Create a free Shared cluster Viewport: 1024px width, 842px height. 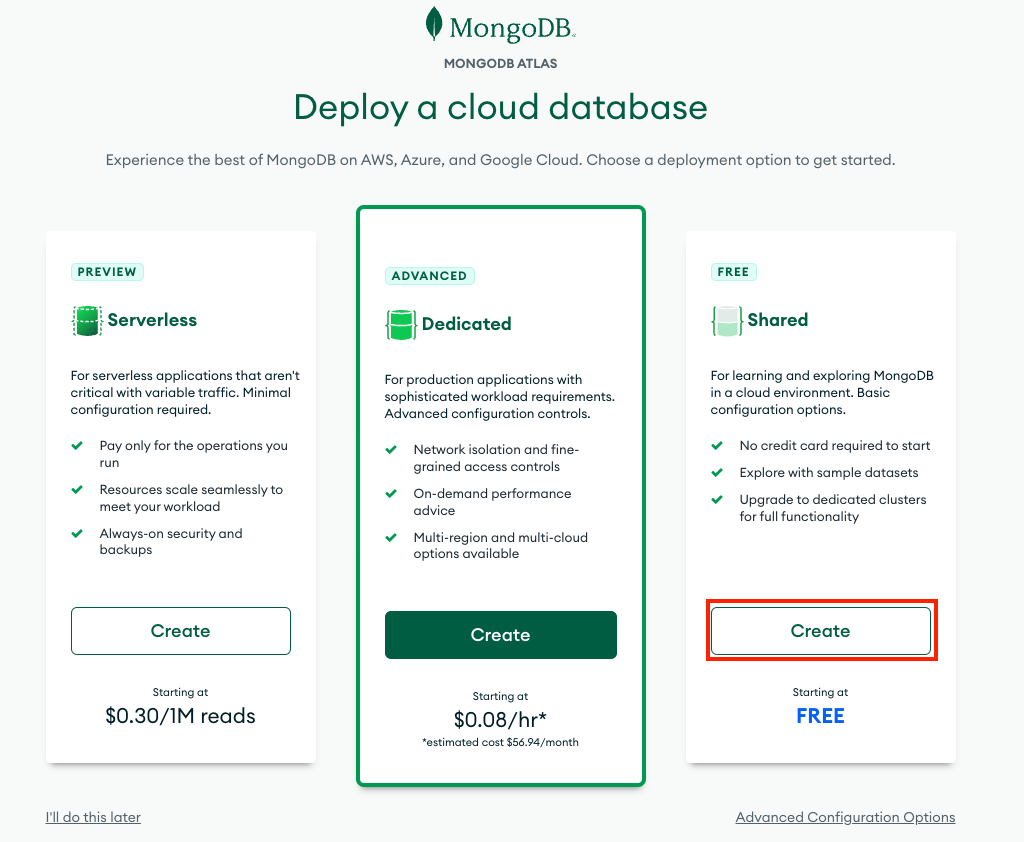click(821, 631)
